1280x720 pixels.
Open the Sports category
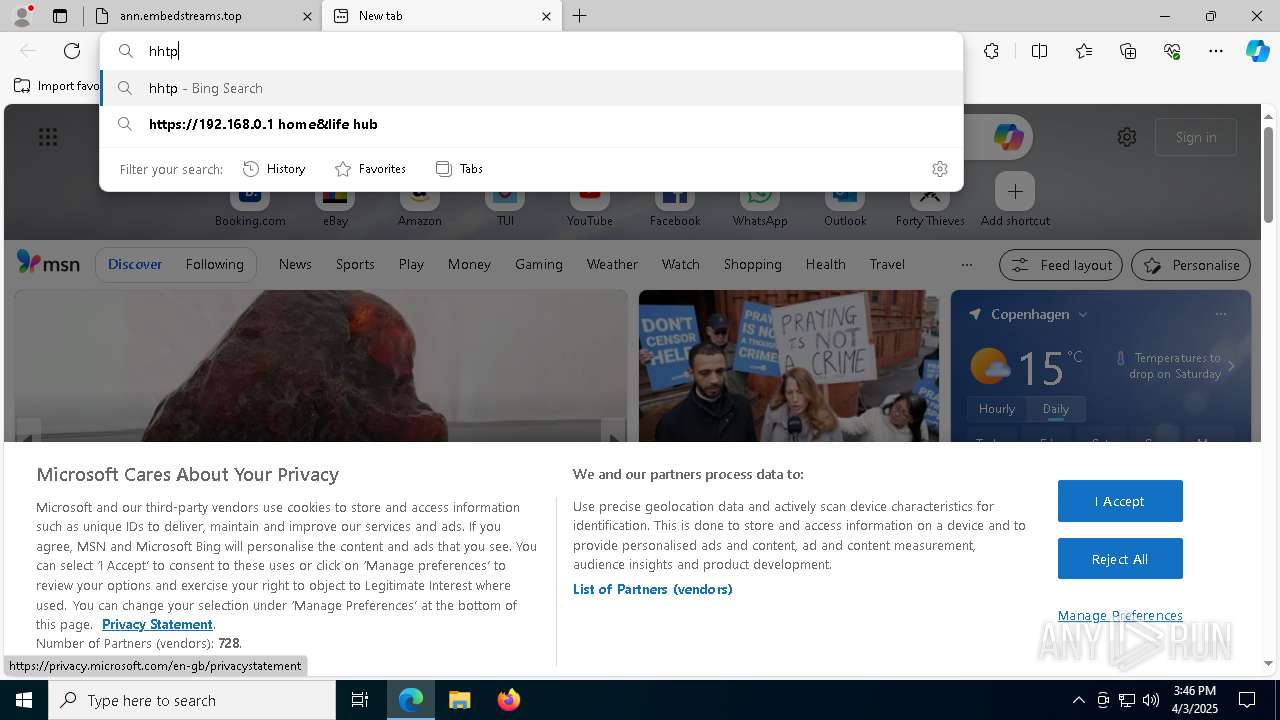click(355, 265)
